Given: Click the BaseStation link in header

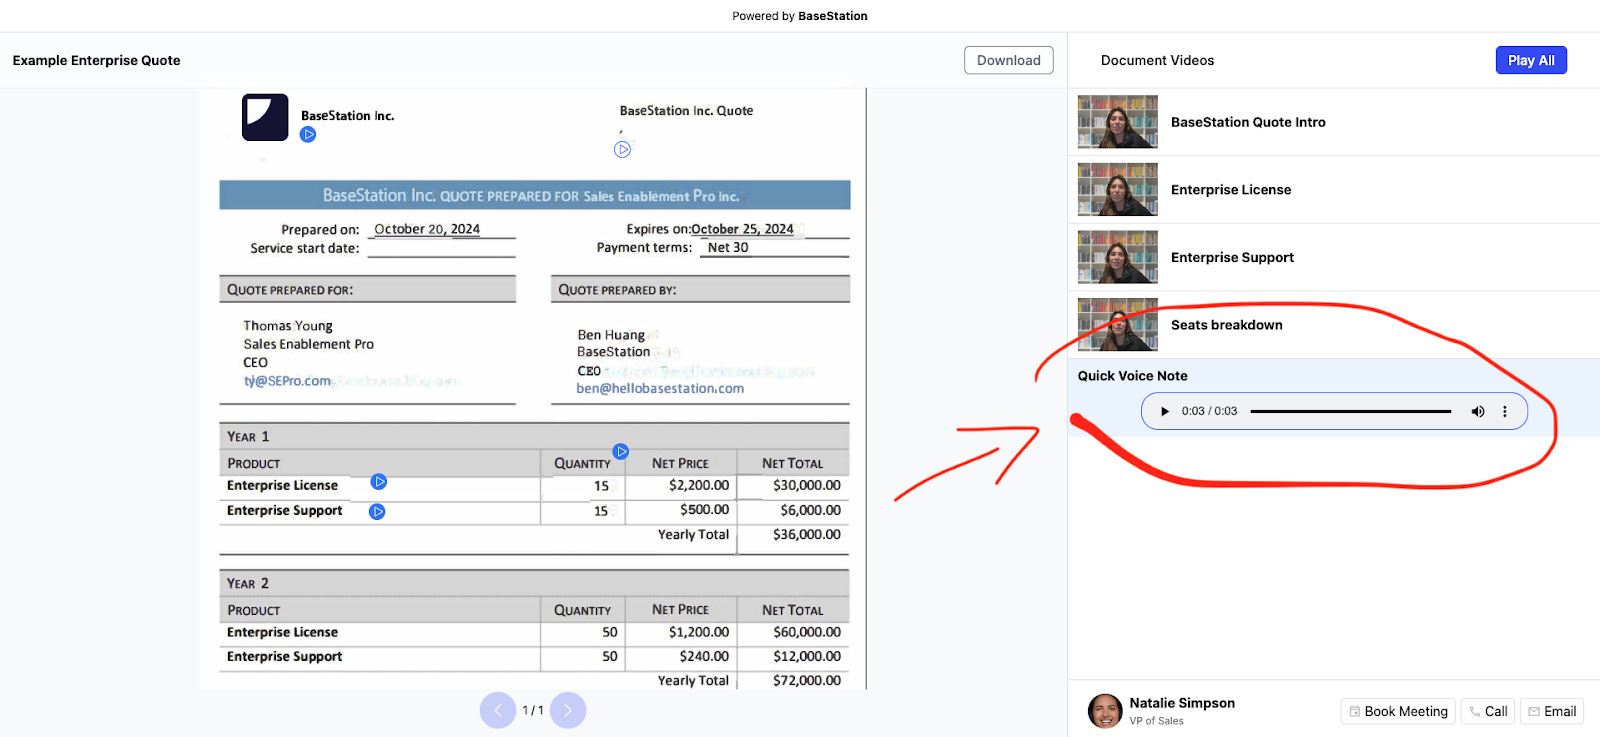Looking at the screenshot, I should (833, 16).
